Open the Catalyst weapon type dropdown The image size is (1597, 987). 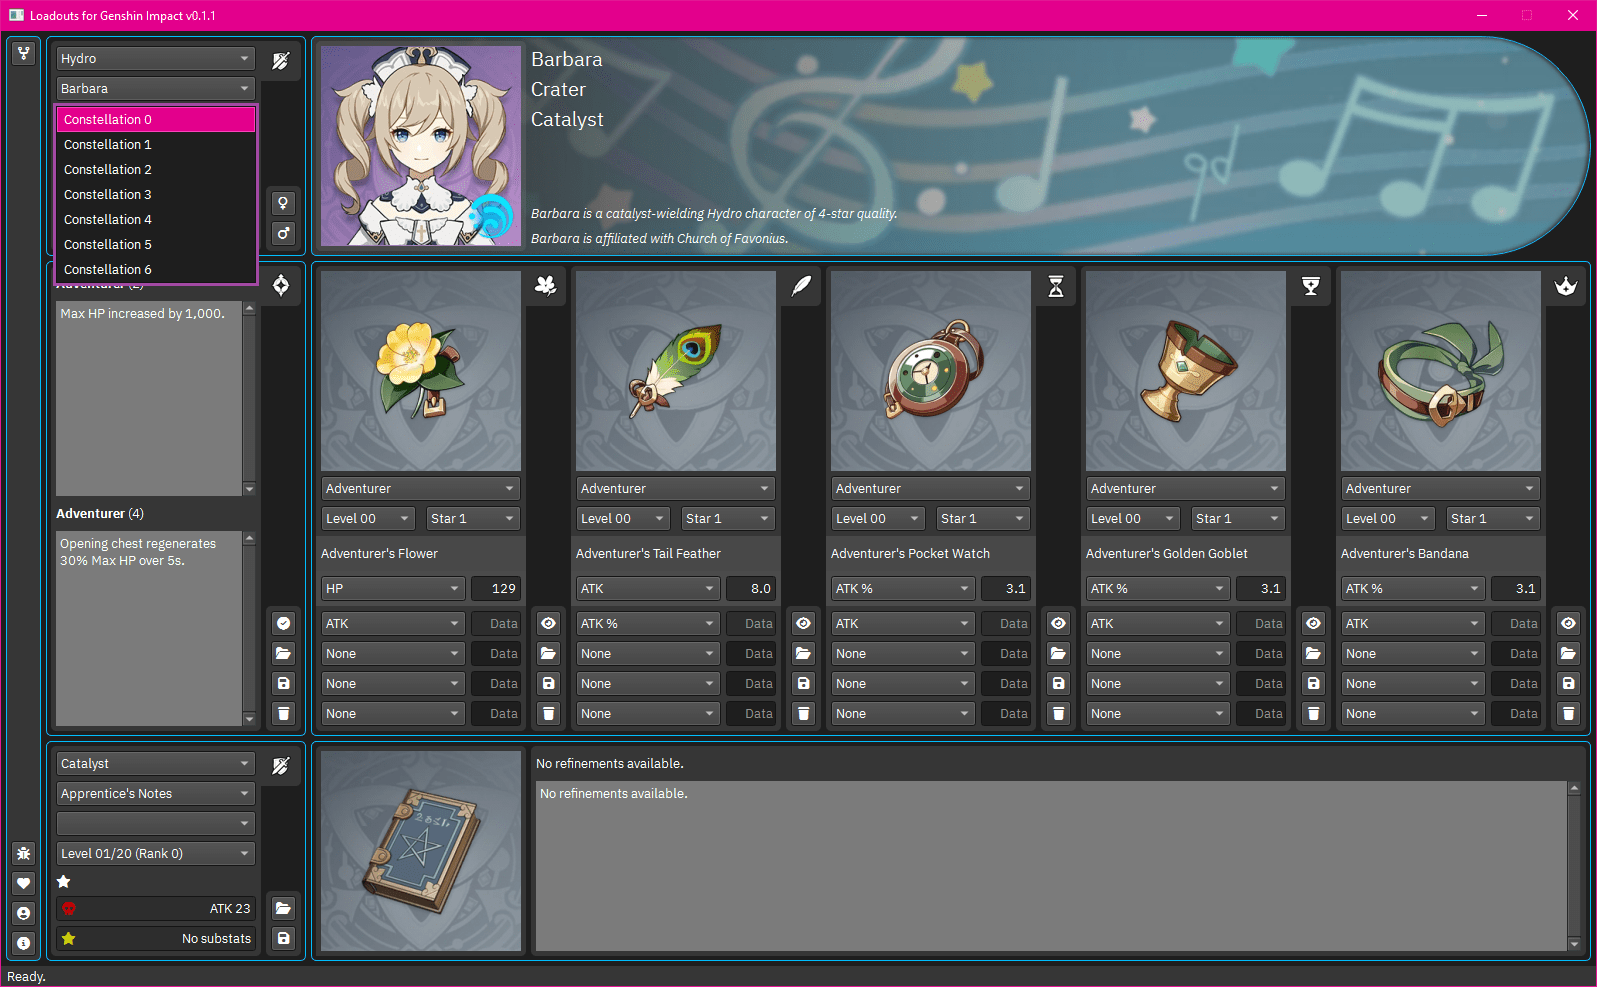[x=156, y=764]
